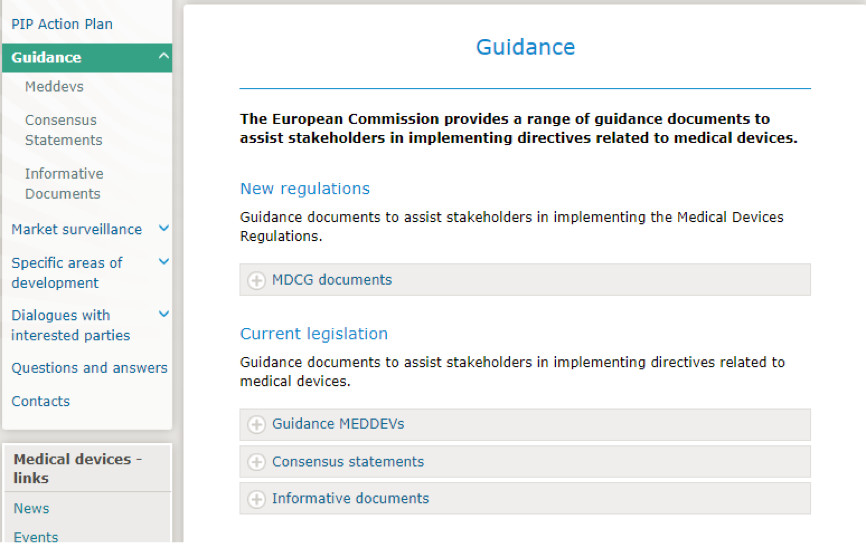866x548 pixels.
Task: Click the plus icon beside Consensus statements
Action: tap(256, 463)
